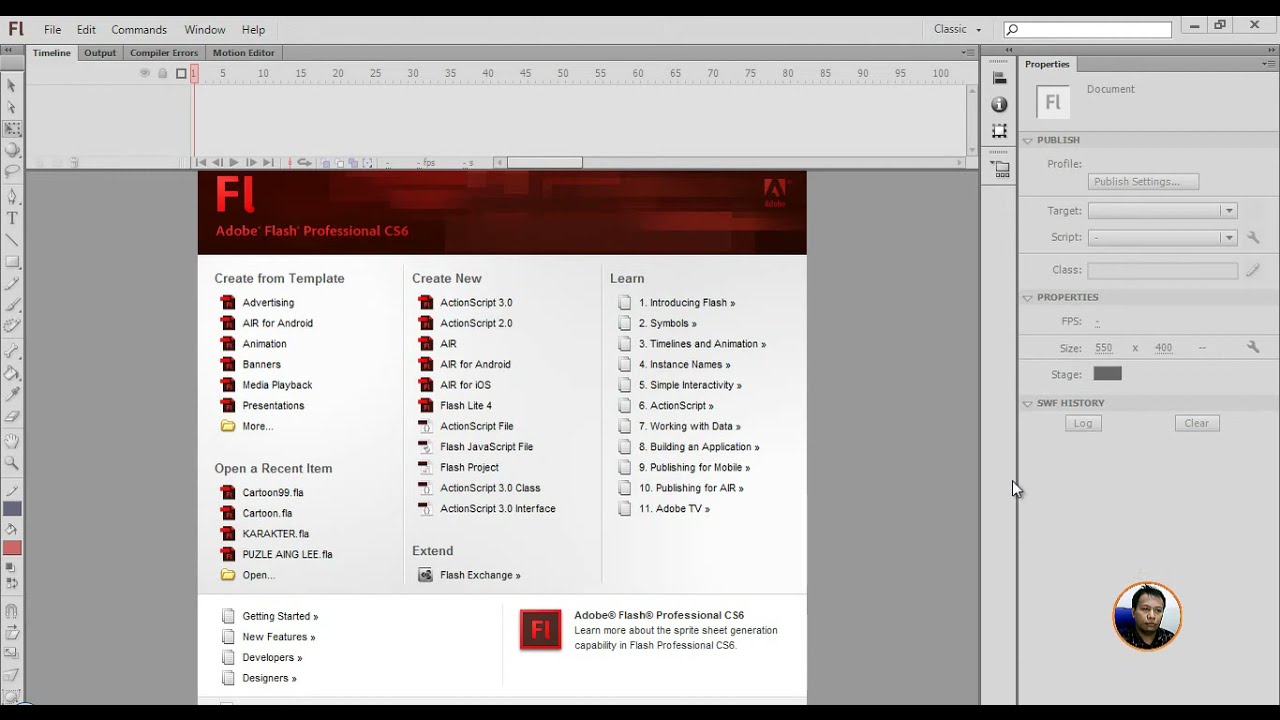This screenshot has height=720, width=1280.
Task: Open the Edit menu
Action: tap(86, 29)
